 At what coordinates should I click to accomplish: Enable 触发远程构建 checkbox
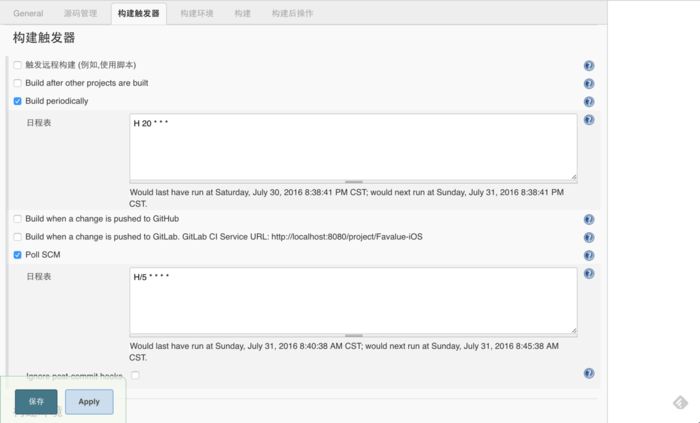coord(17,65)
